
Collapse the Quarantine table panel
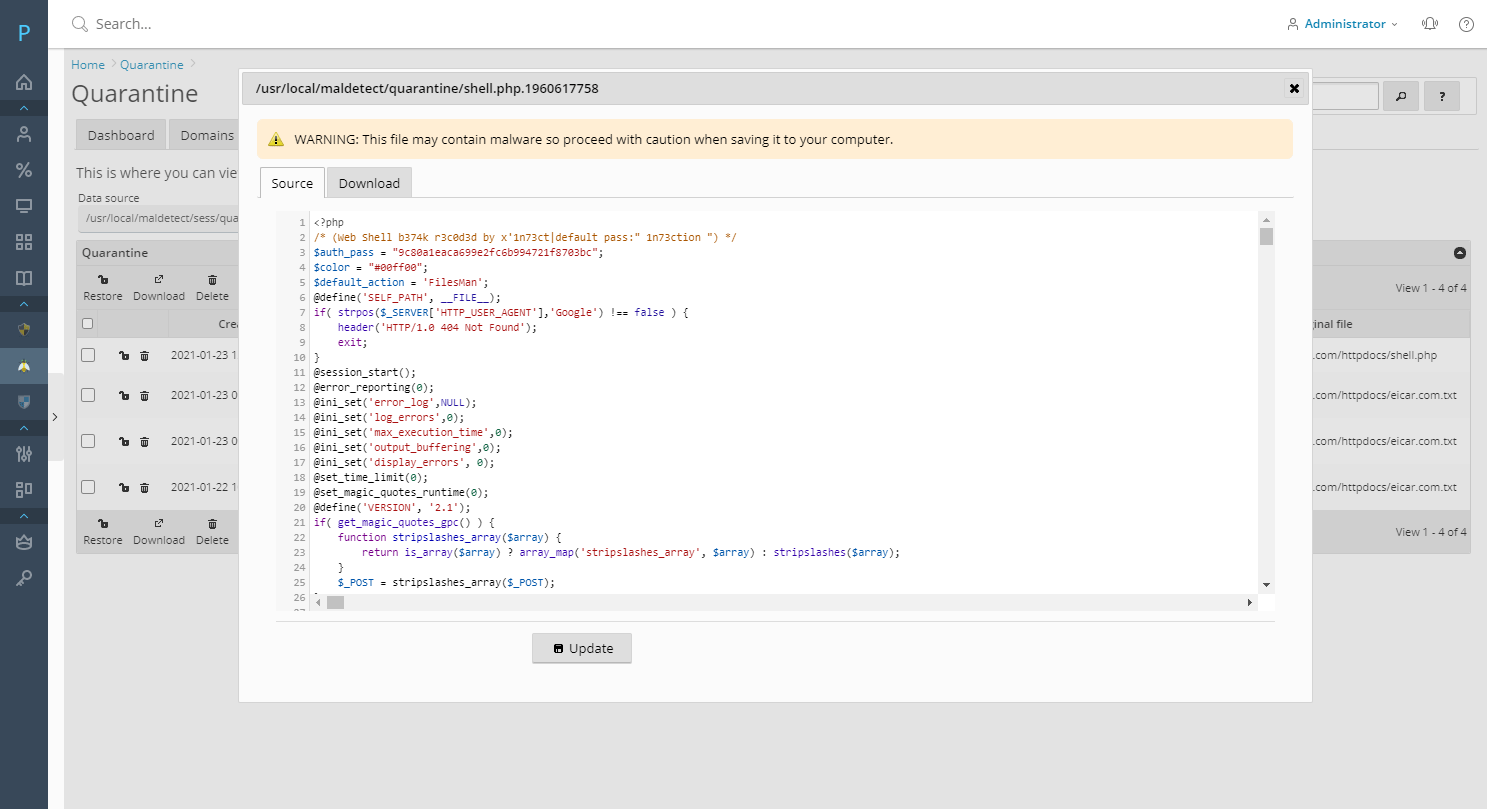[x=1459, y=253]
